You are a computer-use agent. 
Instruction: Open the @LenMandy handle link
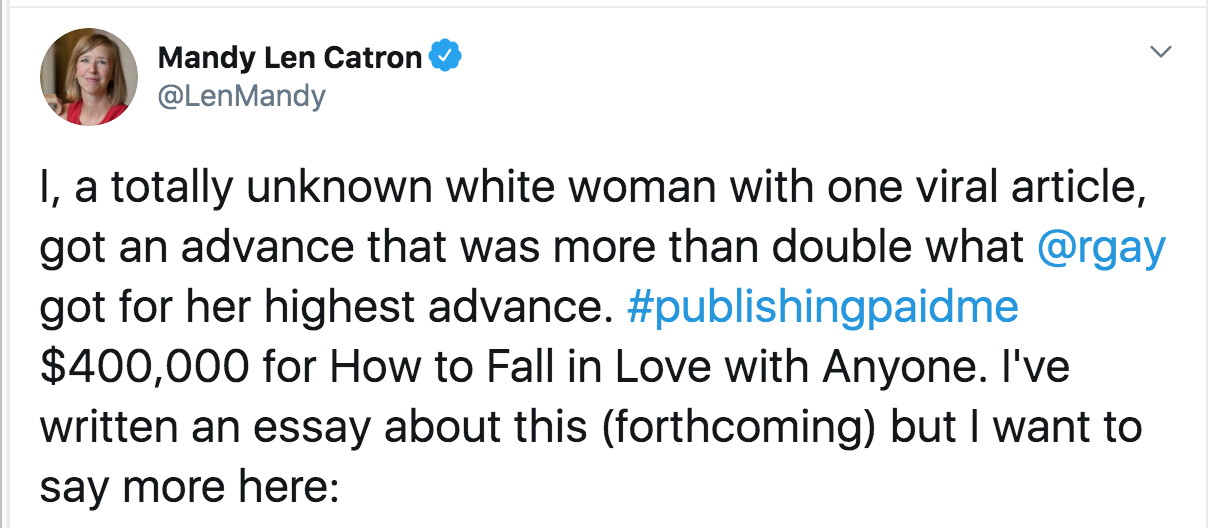click(241, 96)
